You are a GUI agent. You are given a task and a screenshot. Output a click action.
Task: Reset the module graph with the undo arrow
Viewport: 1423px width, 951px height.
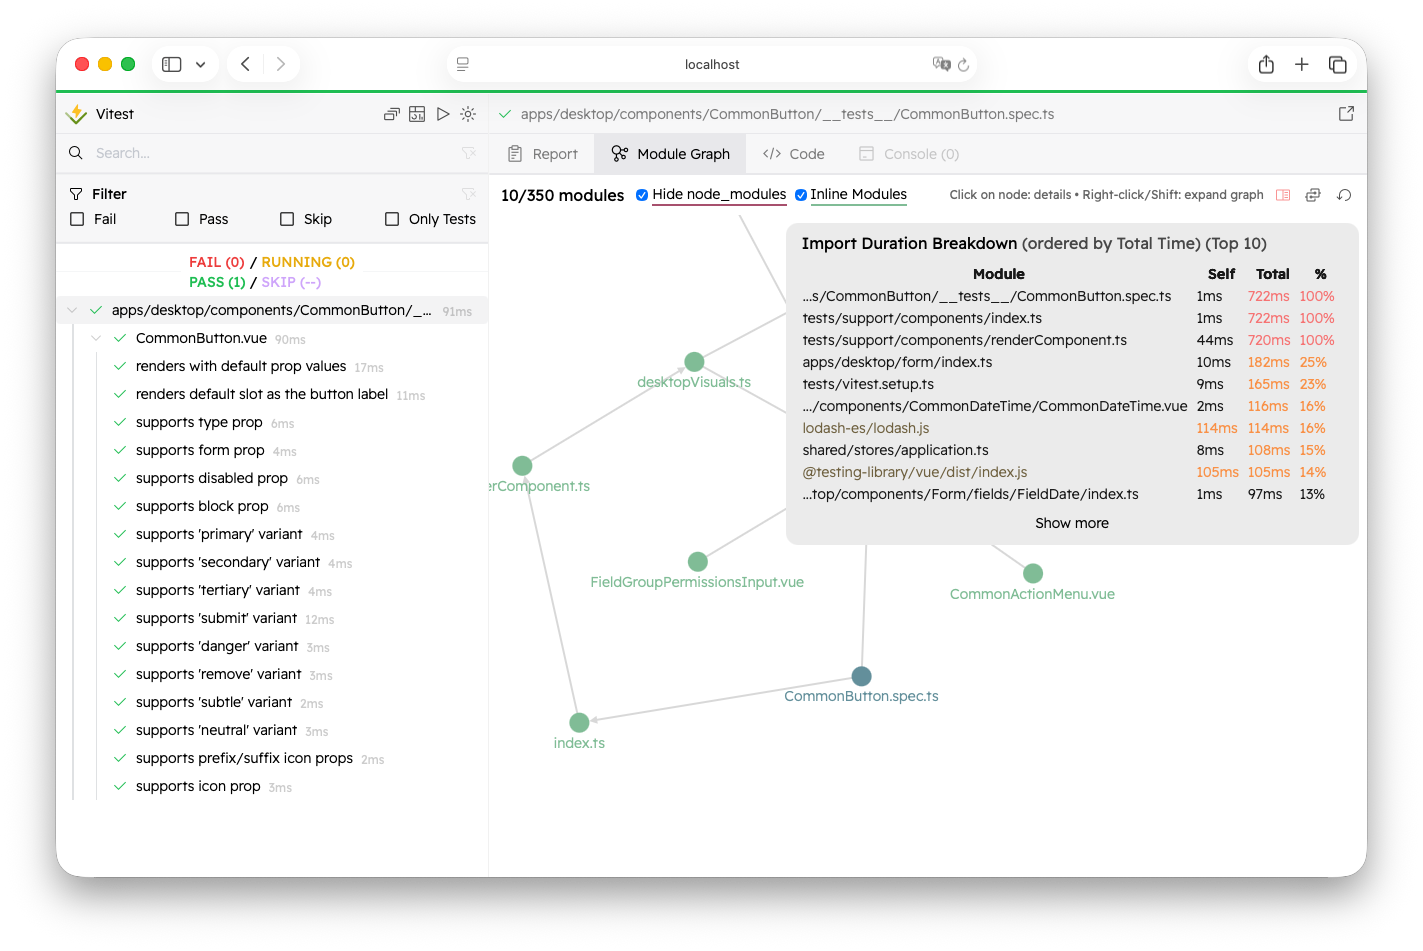tap(1345, 195)
